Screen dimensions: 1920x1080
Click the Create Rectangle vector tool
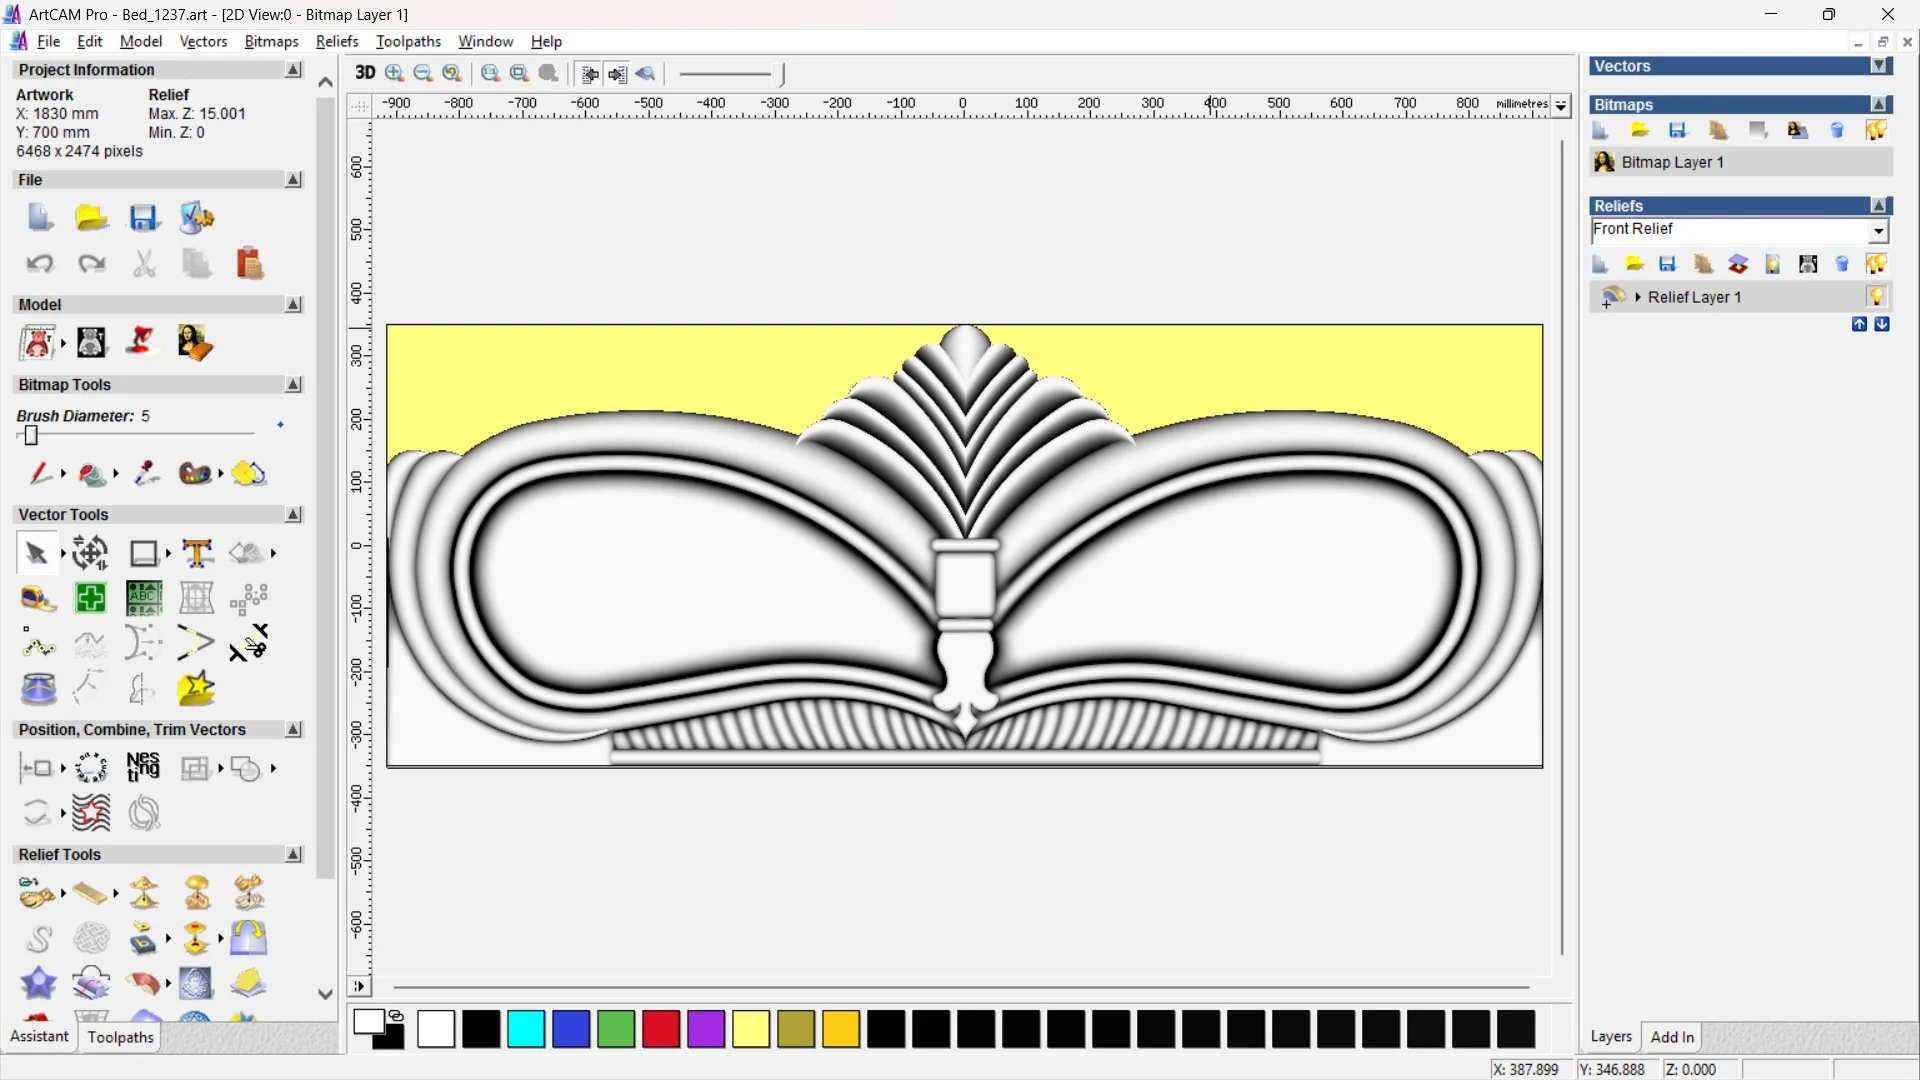144,553
